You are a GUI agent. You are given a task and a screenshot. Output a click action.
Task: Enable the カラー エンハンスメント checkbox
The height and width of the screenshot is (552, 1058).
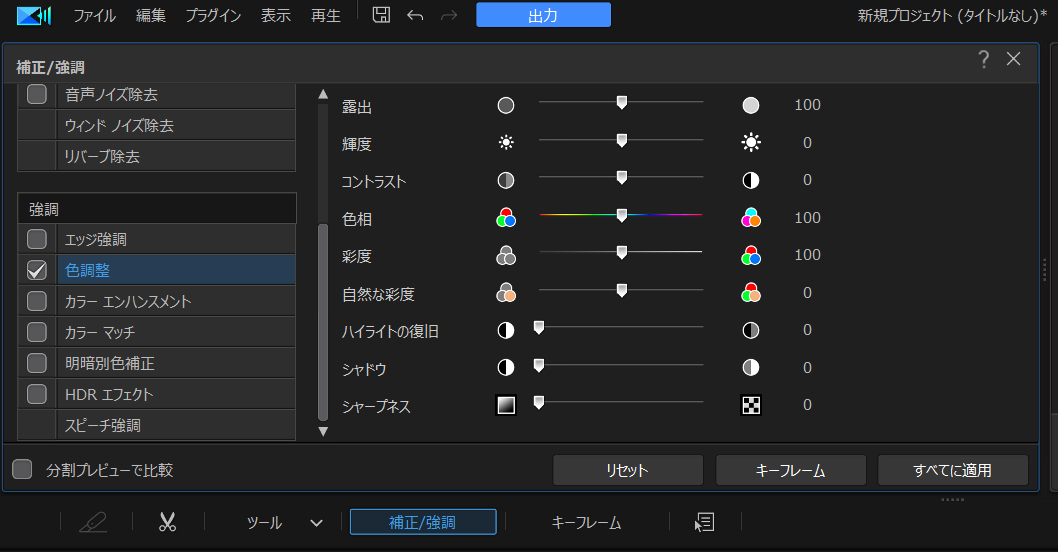[37, 301]
